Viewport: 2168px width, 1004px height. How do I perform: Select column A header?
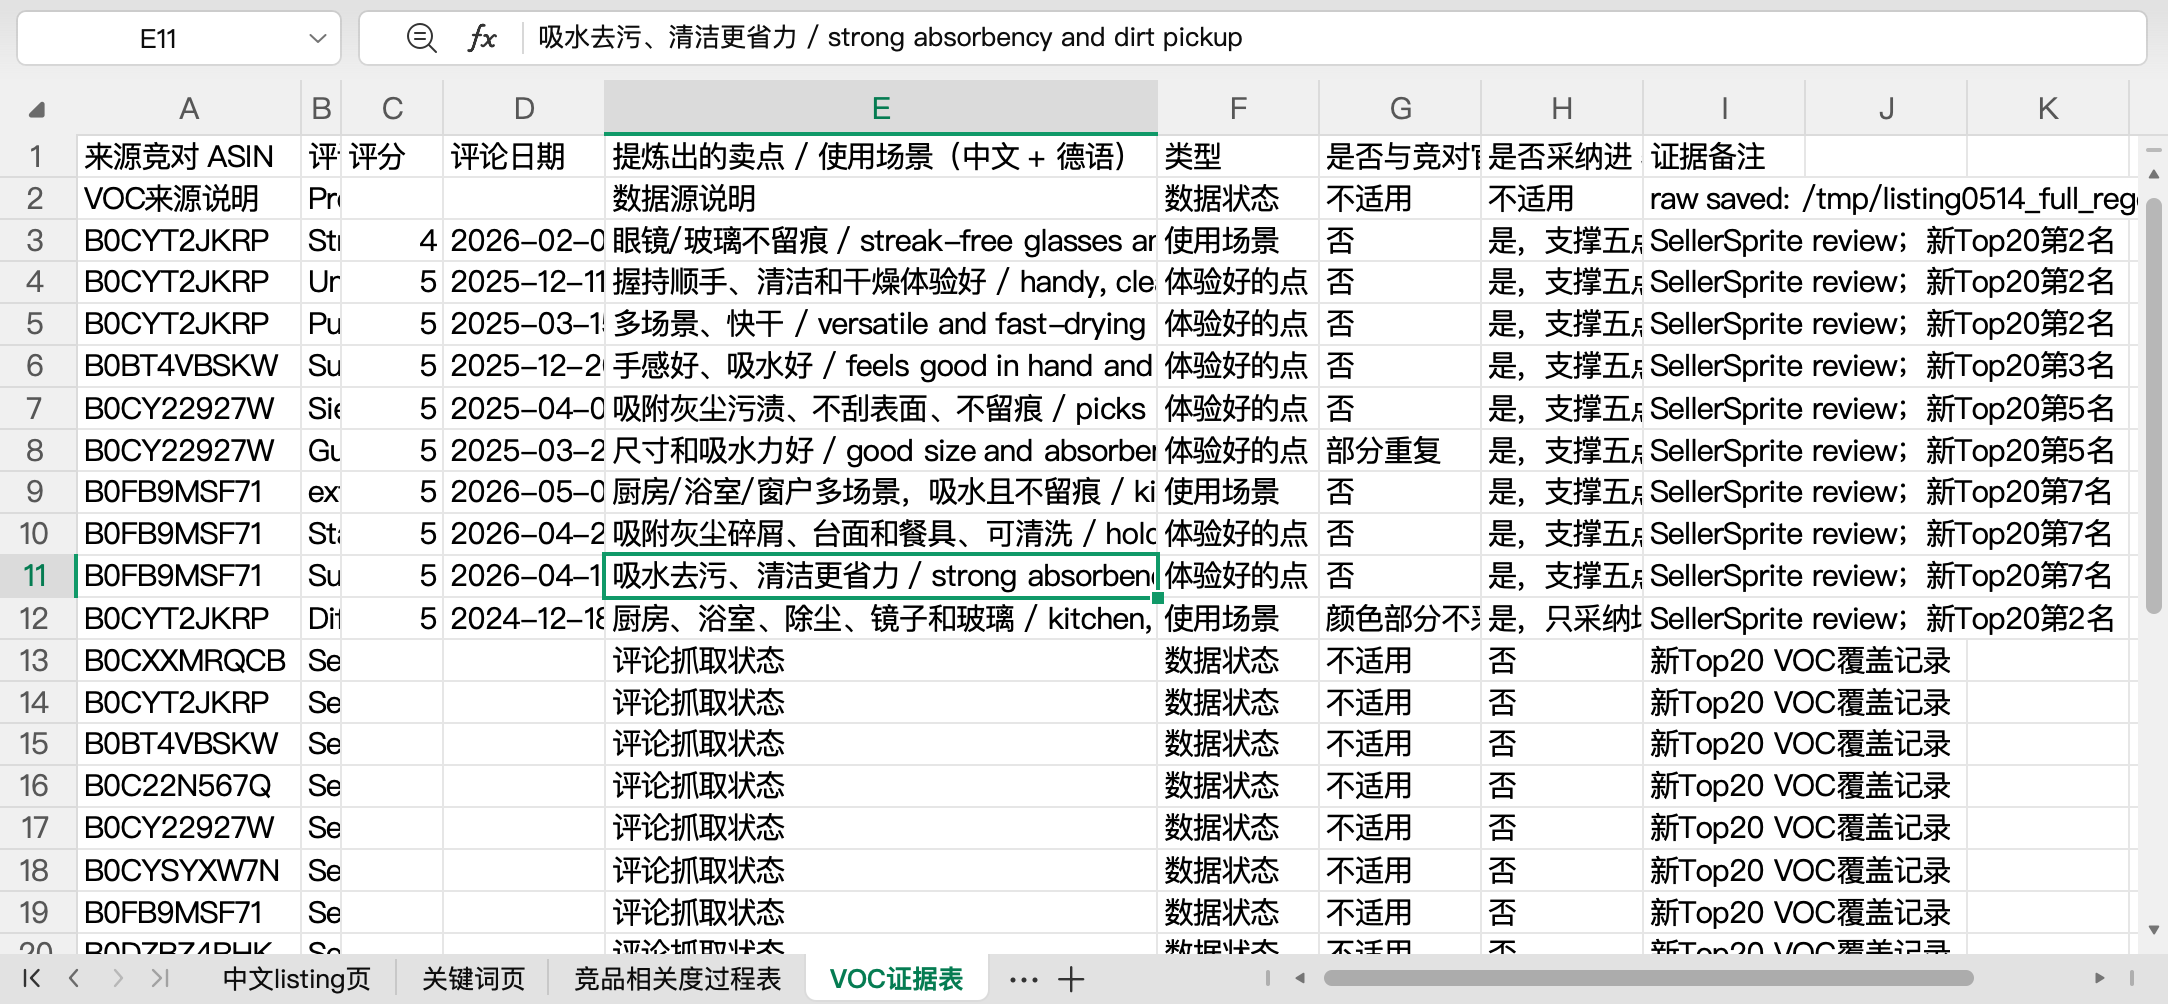[x=189, y=108]
